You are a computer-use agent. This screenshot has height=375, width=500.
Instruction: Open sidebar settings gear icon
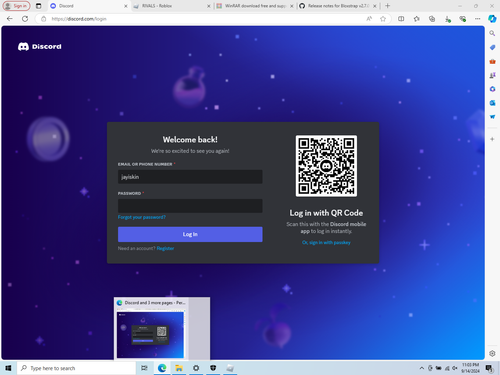point(492,353)
